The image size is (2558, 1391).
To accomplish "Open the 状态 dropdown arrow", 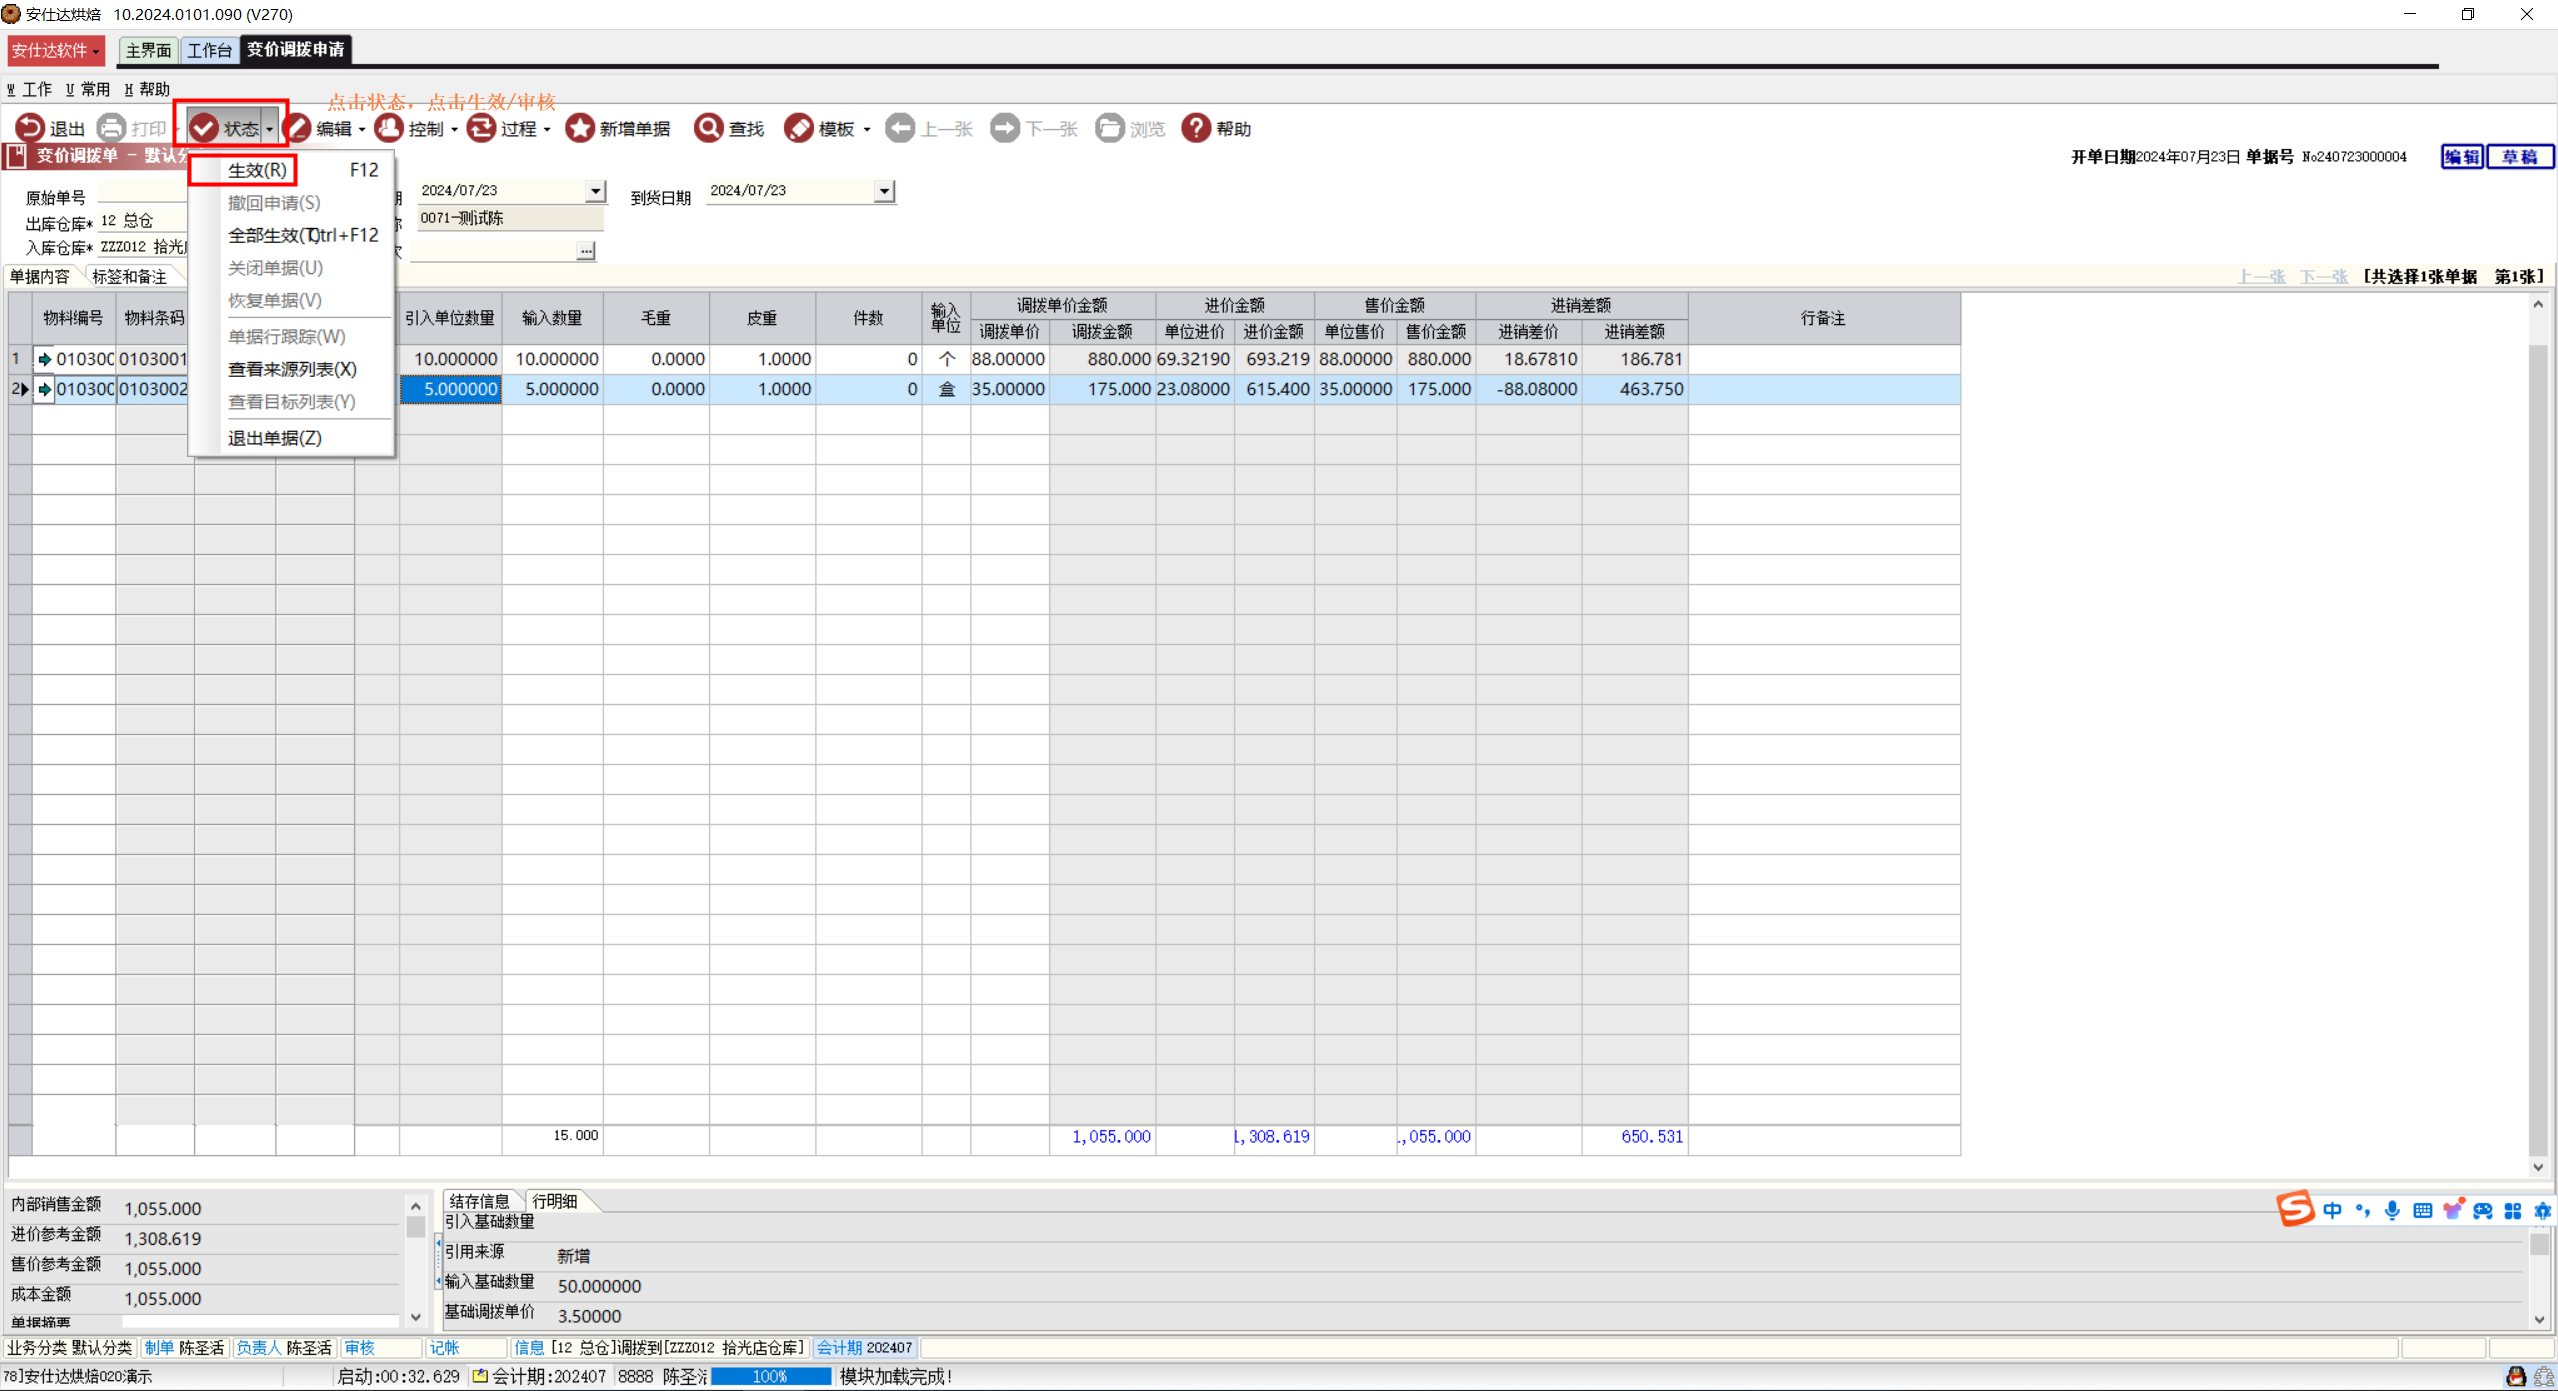I will 269,129.
